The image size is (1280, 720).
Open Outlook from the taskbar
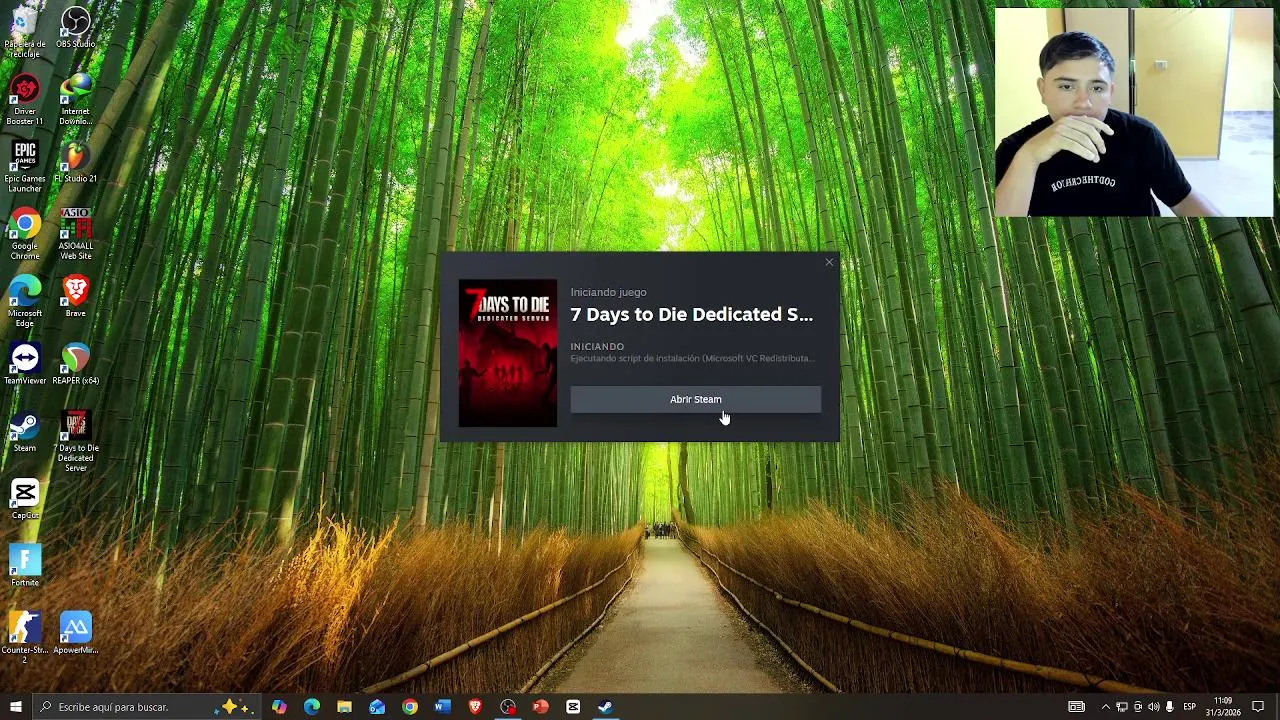coord(377,707)
